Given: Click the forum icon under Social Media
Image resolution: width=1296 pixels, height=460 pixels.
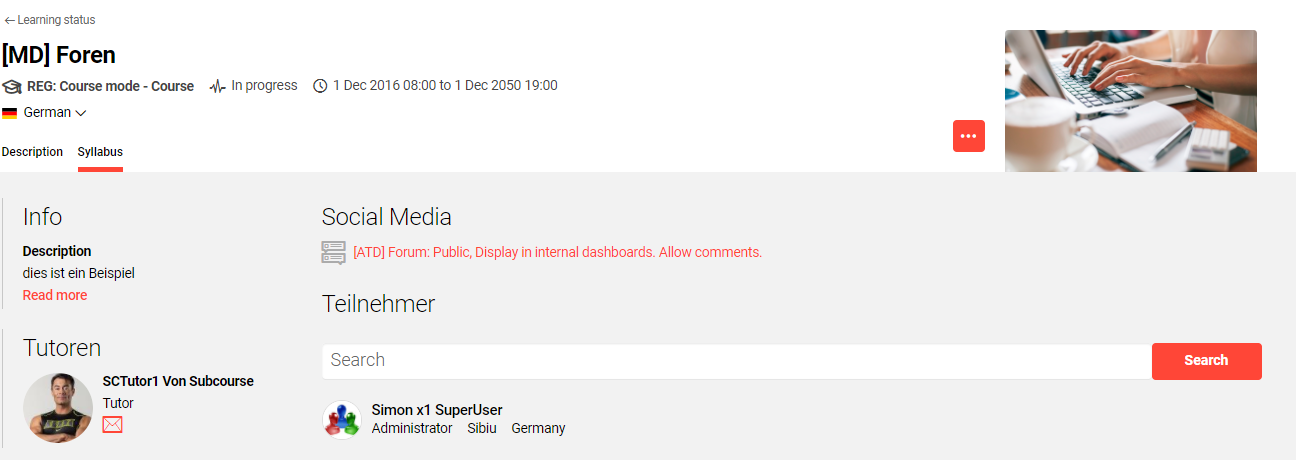Looking at the screenshot, I should [333, 252].
